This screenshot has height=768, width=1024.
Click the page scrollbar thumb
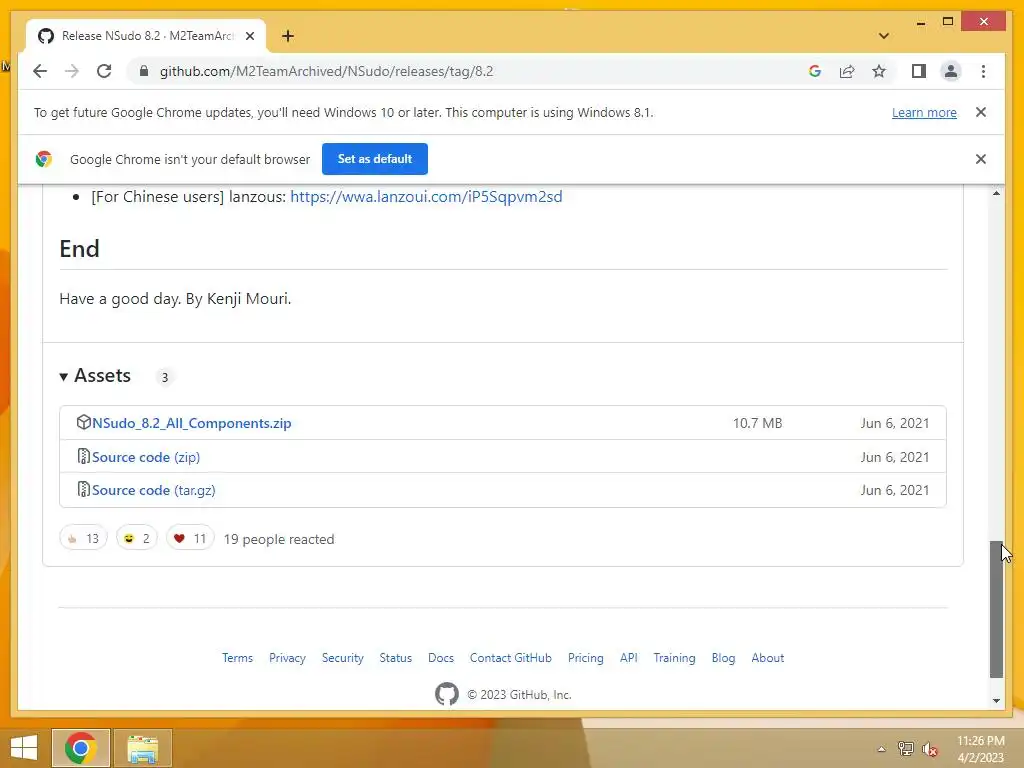pyautogui.click(x=996, y=609)
